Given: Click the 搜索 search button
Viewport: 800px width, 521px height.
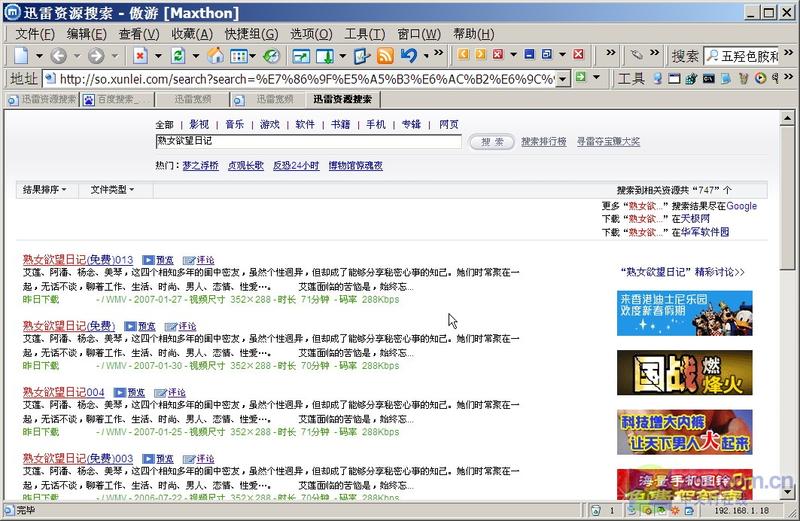Looking at the screenshot, I should click(492, 142).
